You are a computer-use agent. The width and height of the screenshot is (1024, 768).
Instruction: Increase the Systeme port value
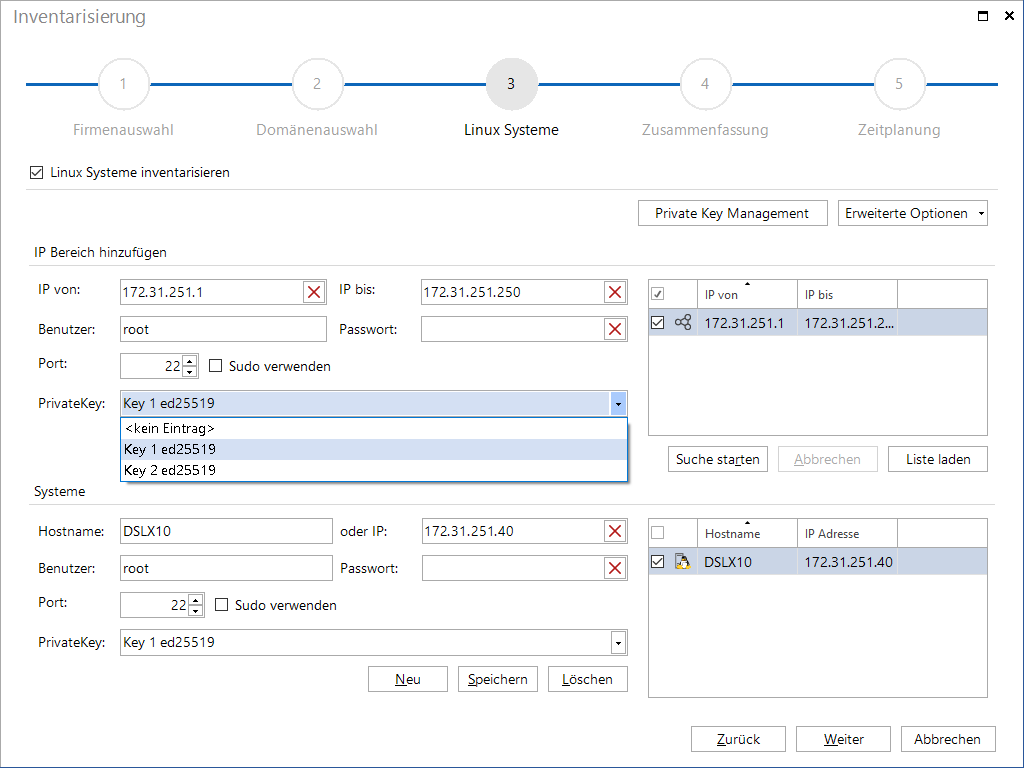[x=195, y=600]
